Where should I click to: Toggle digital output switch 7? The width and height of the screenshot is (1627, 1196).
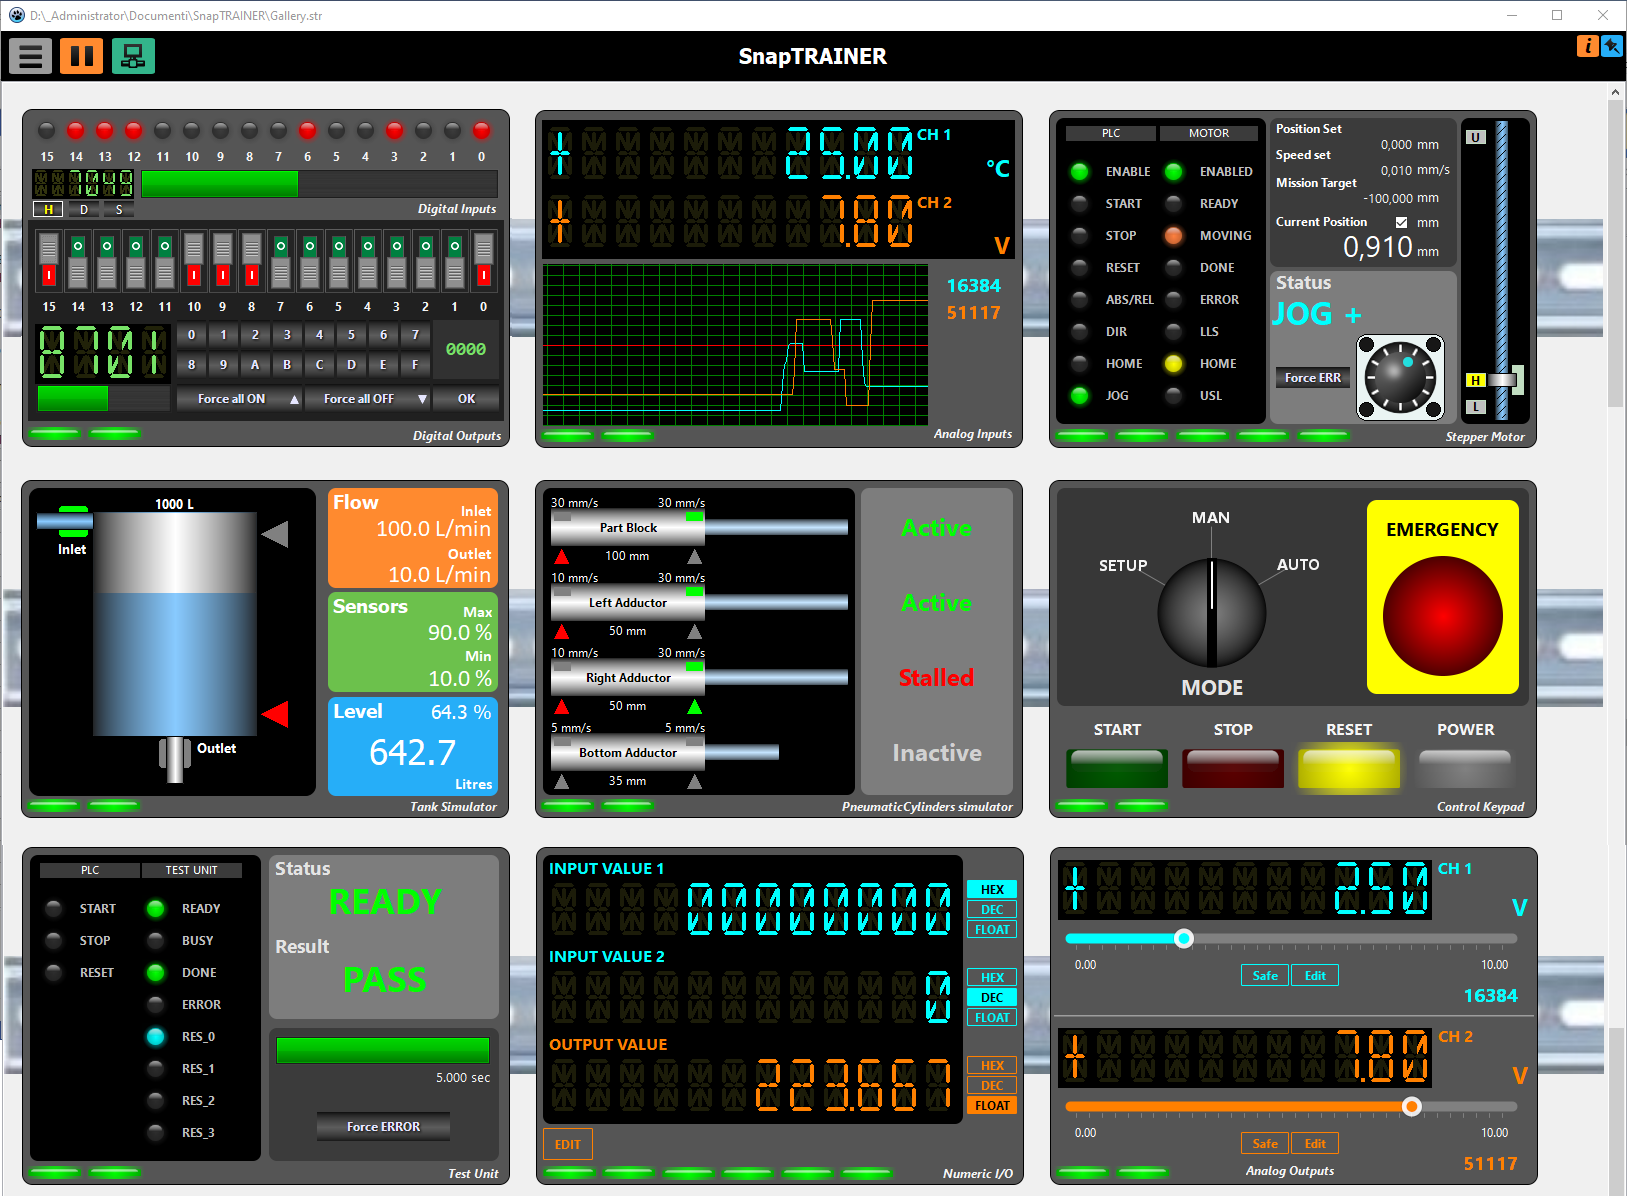pos(281,259)
